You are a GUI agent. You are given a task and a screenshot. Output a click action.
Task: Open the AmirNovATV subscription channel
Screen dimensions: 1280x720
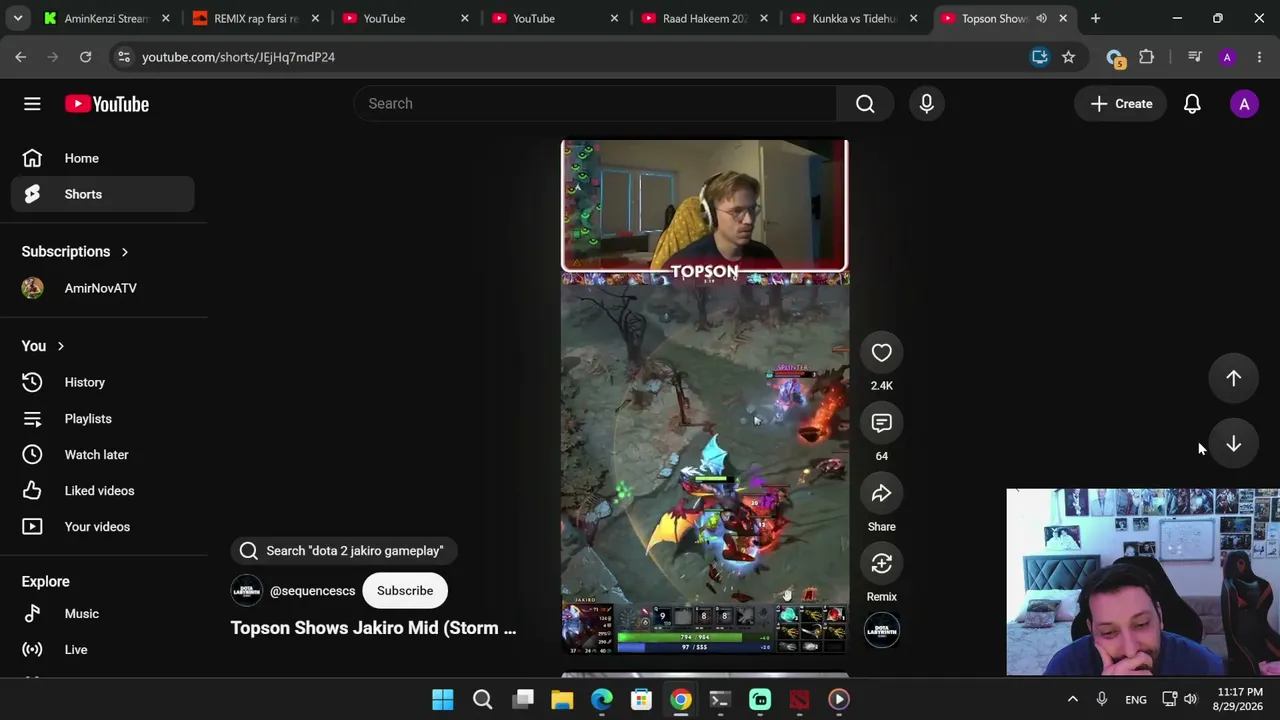(x=103, y=288)
